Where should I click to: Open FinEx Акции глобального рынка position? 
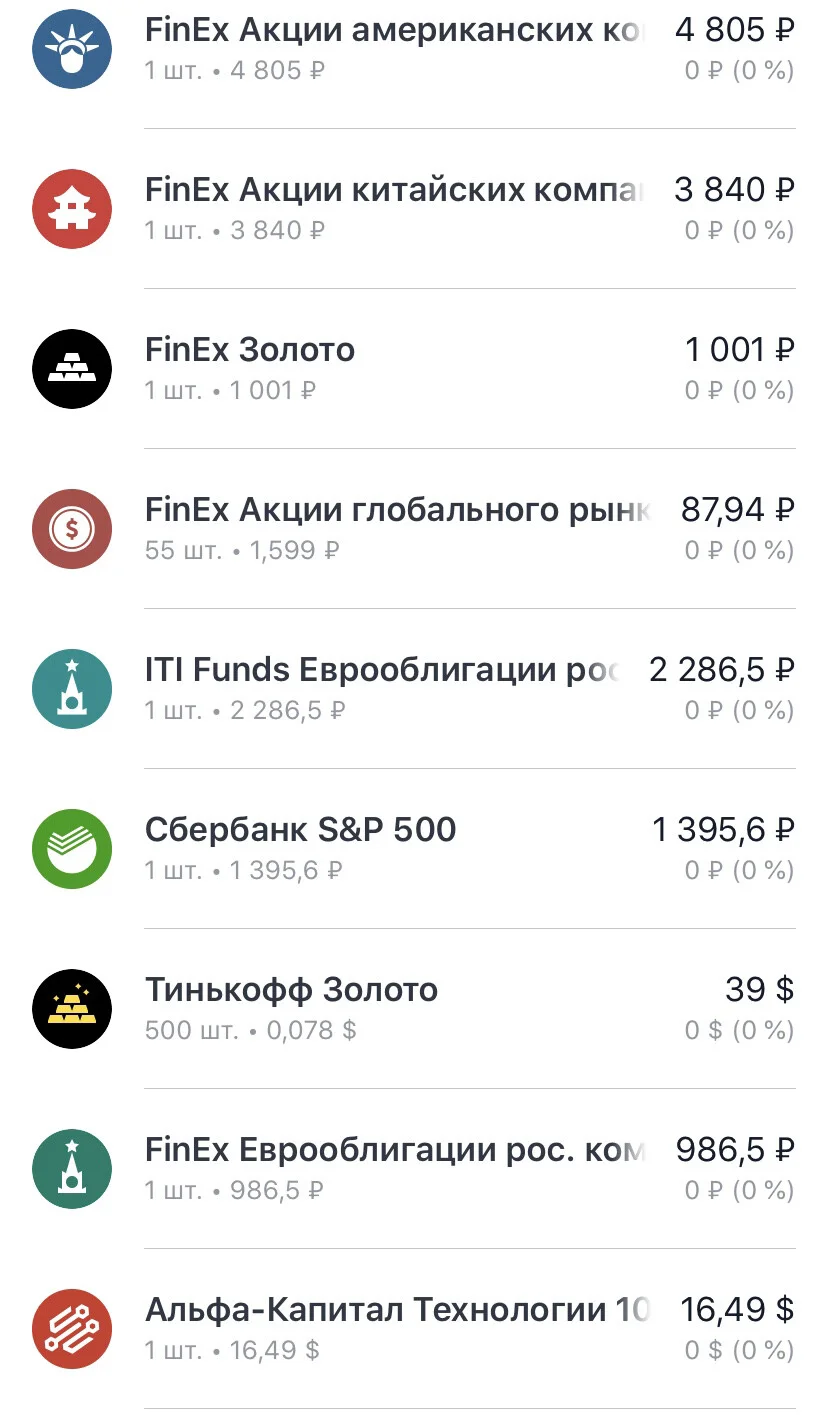pos(414,529)
